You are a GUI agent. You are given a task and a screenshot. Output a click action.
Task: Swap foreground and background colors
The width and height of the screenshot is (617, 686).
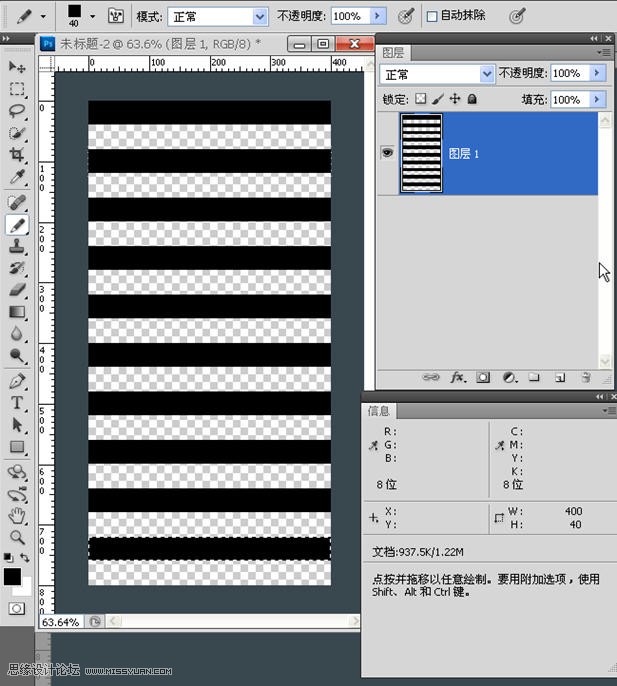pyautogui.click(x=25, y=557)
